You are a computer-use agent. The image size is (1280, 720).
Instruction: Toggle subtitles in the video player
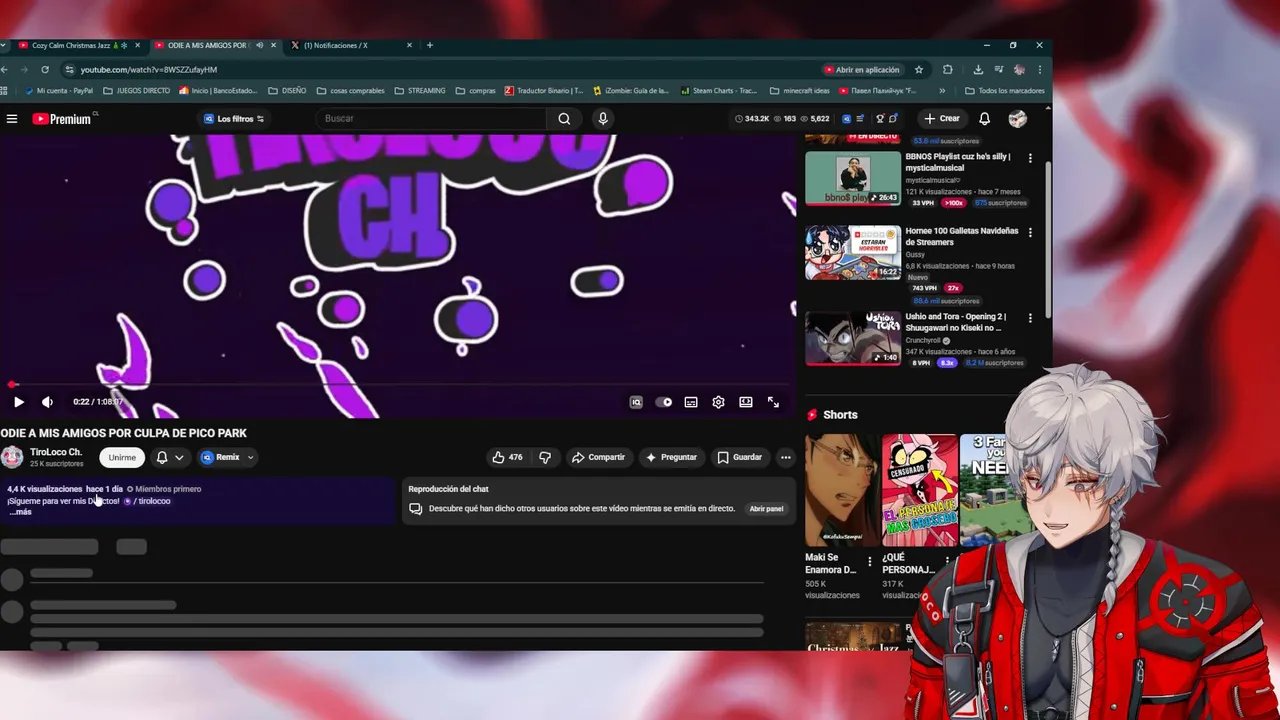[691, 402]
